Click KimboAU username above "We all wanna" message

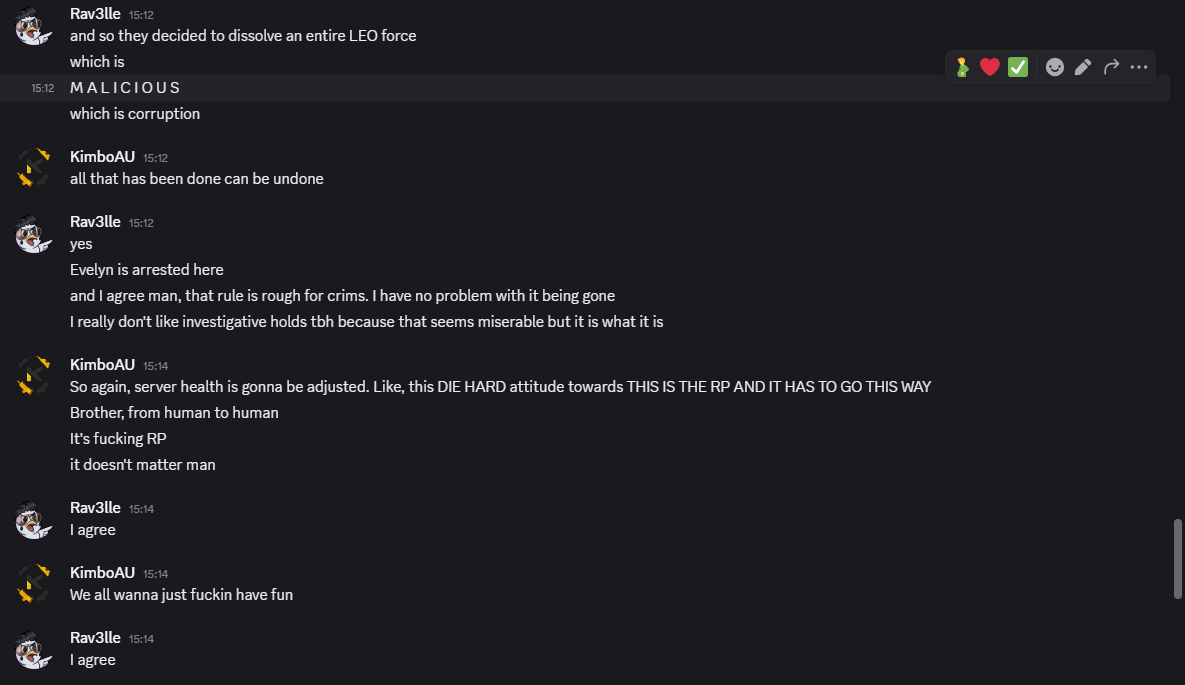(102, 572)
